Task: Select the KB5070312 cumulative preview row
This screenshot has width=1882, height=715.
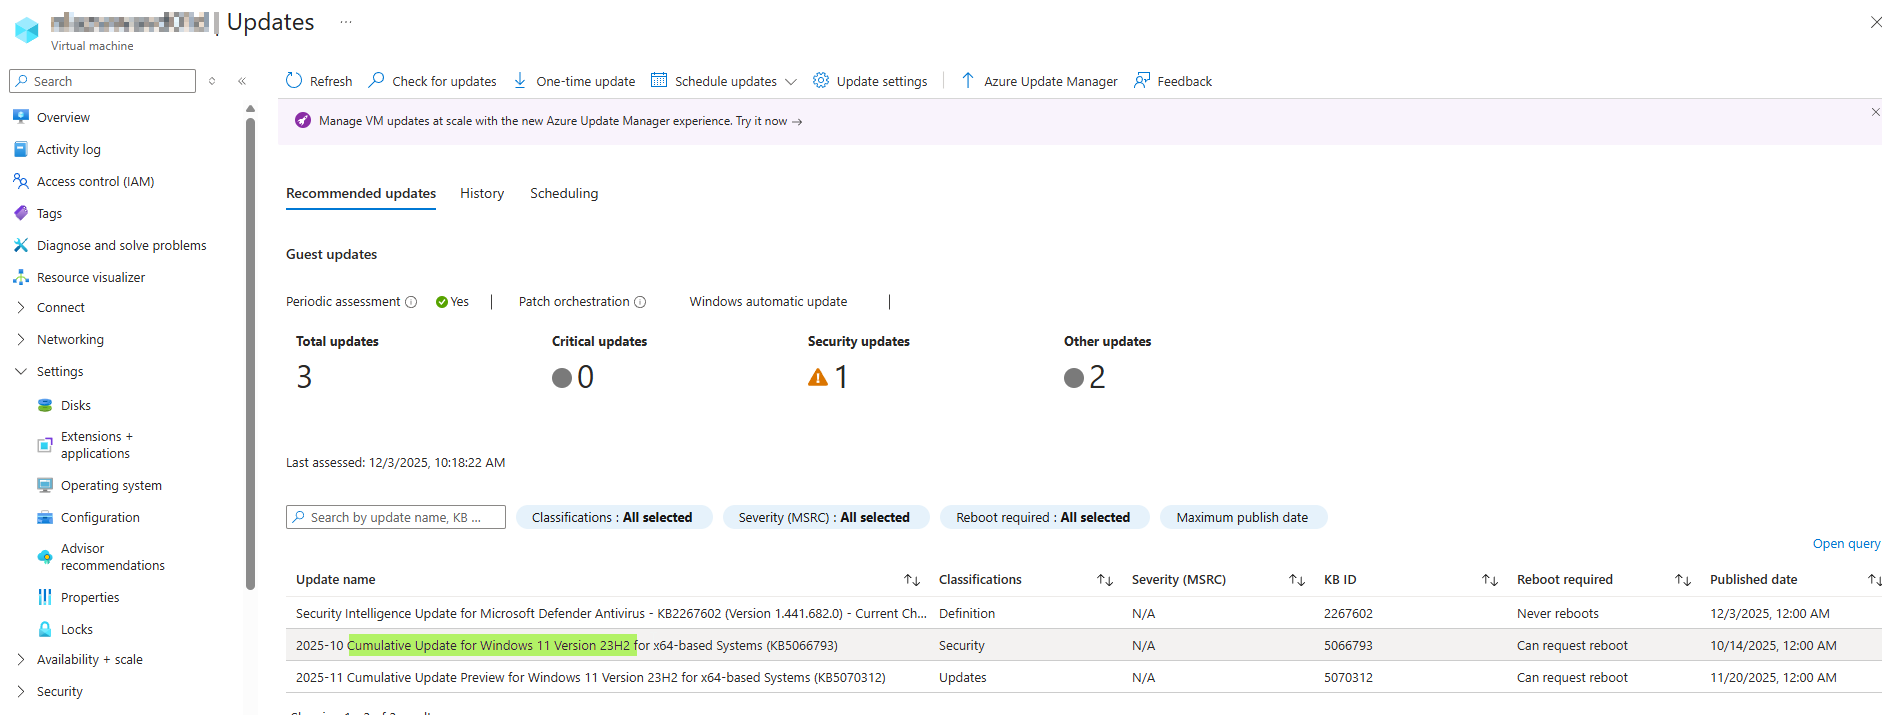Action: click(x=1084, y=677)
